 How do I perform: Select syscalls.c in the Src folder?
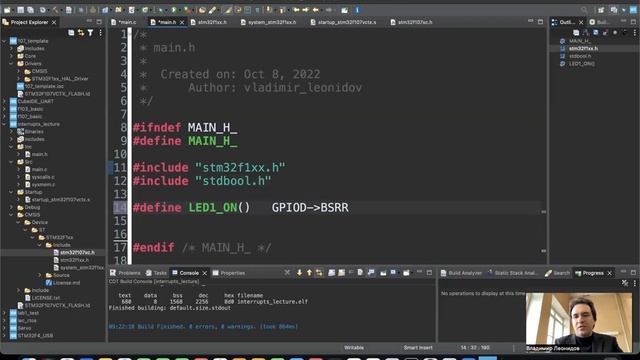pyautogui.click(x=43, y=177)
